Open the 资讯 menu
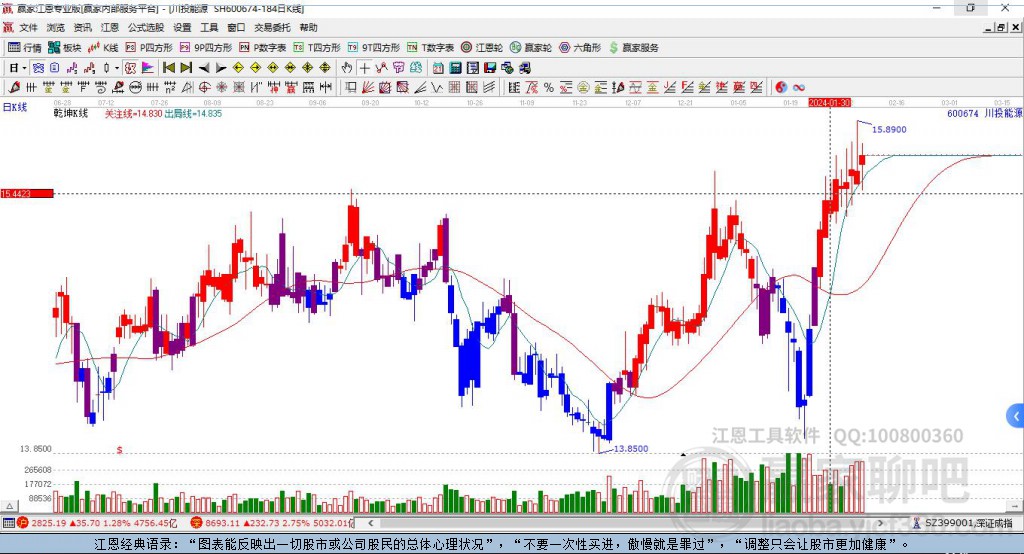This screenshot has width=1024, height=554. [x=82, y=27]
